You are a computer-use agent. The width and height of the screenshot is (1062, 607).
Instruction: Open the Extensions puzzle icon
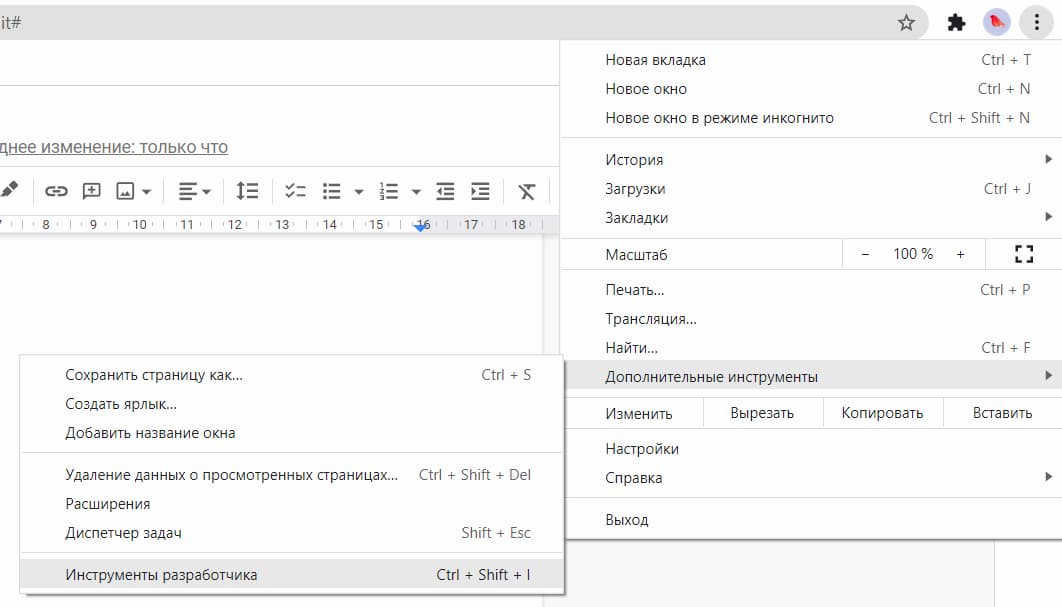click(956, 23)
